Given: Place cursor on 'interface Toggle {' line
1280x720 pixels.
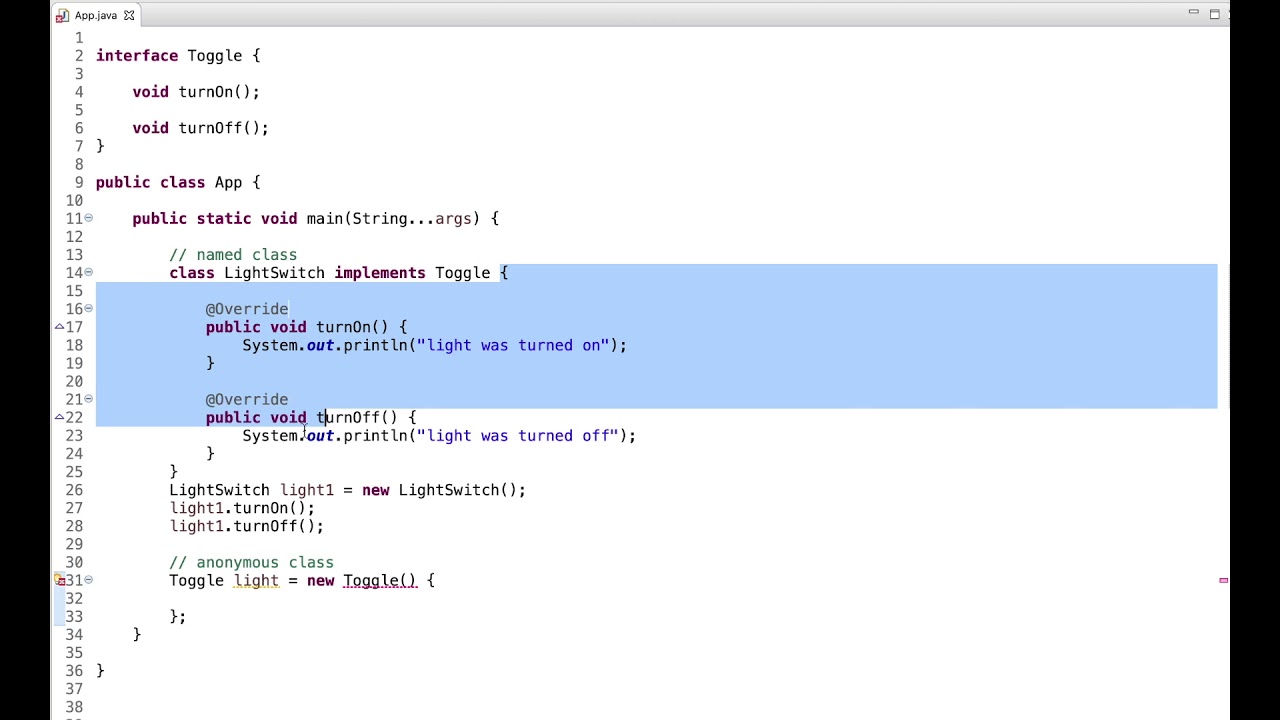Looking at the screenshot, I should click(x=178, y=56).
